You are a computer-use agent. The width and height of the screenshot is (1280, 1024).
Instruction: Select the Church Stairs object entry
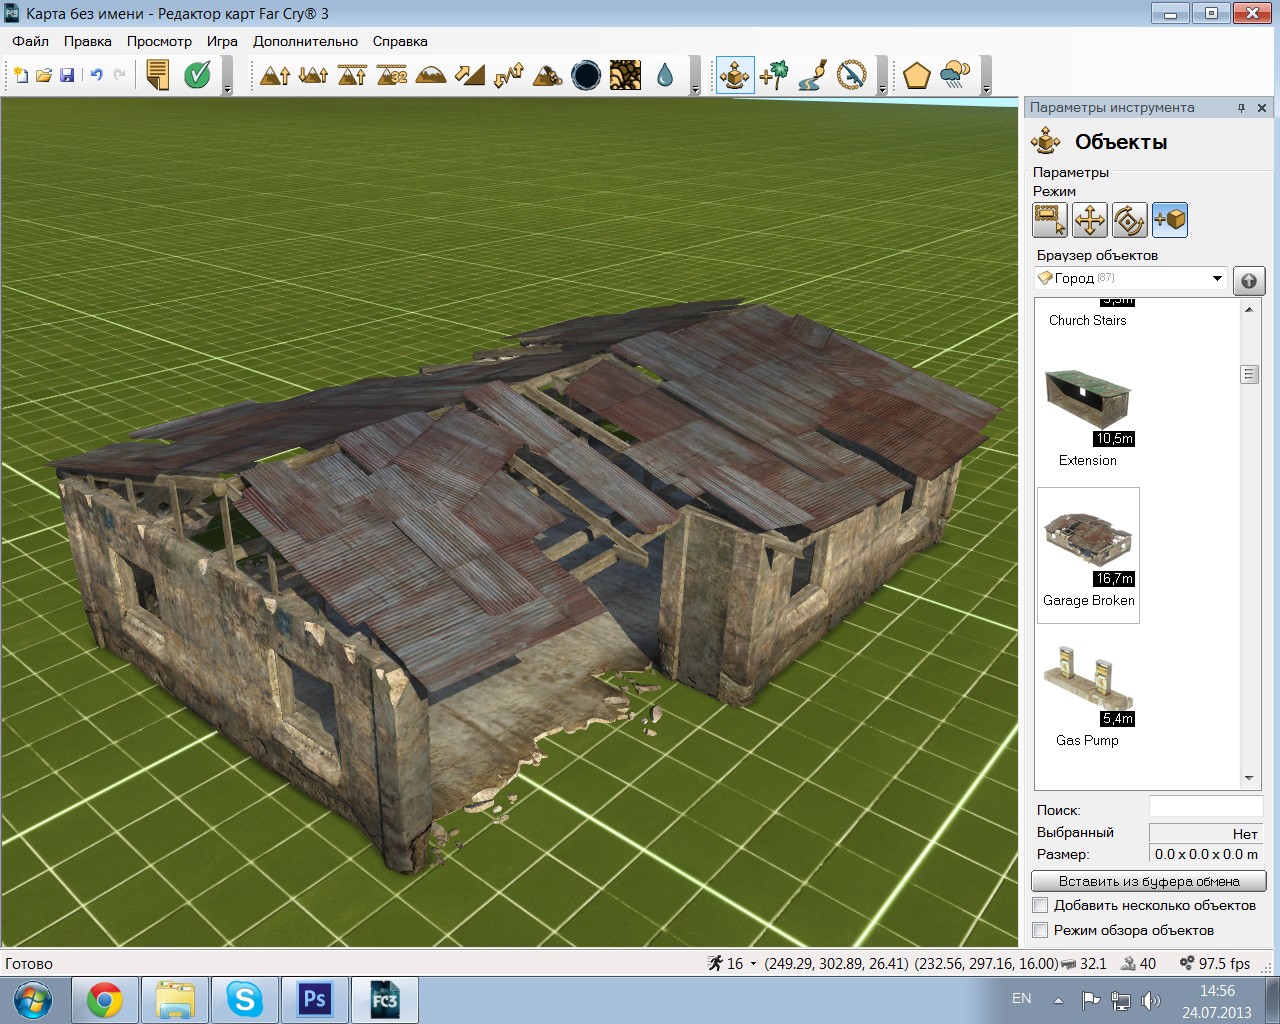click(x=1088, y=320)
